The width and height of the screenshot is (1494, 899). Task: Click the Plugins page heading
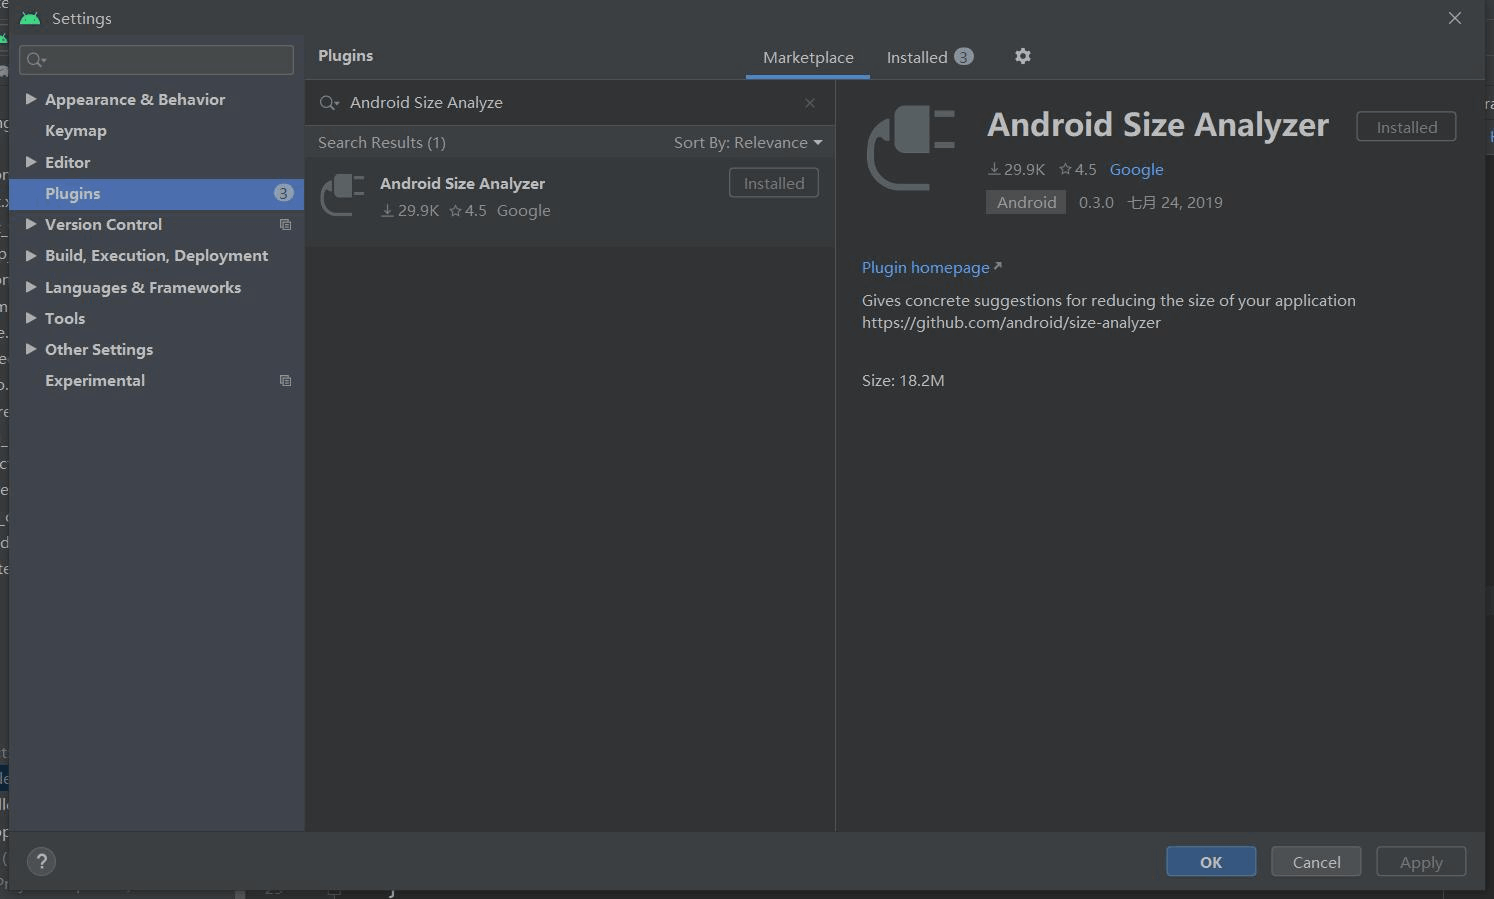tap(346, 56)
